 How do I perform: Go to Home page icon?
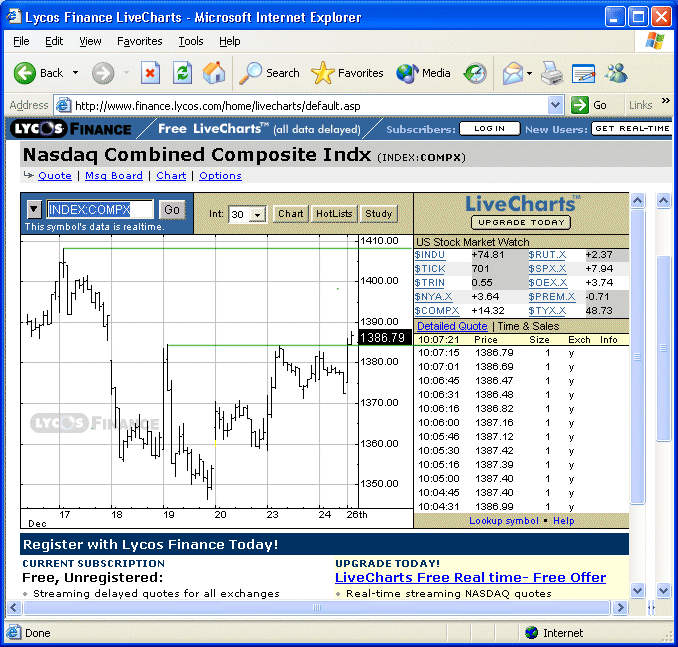click(x=214, y=73)
